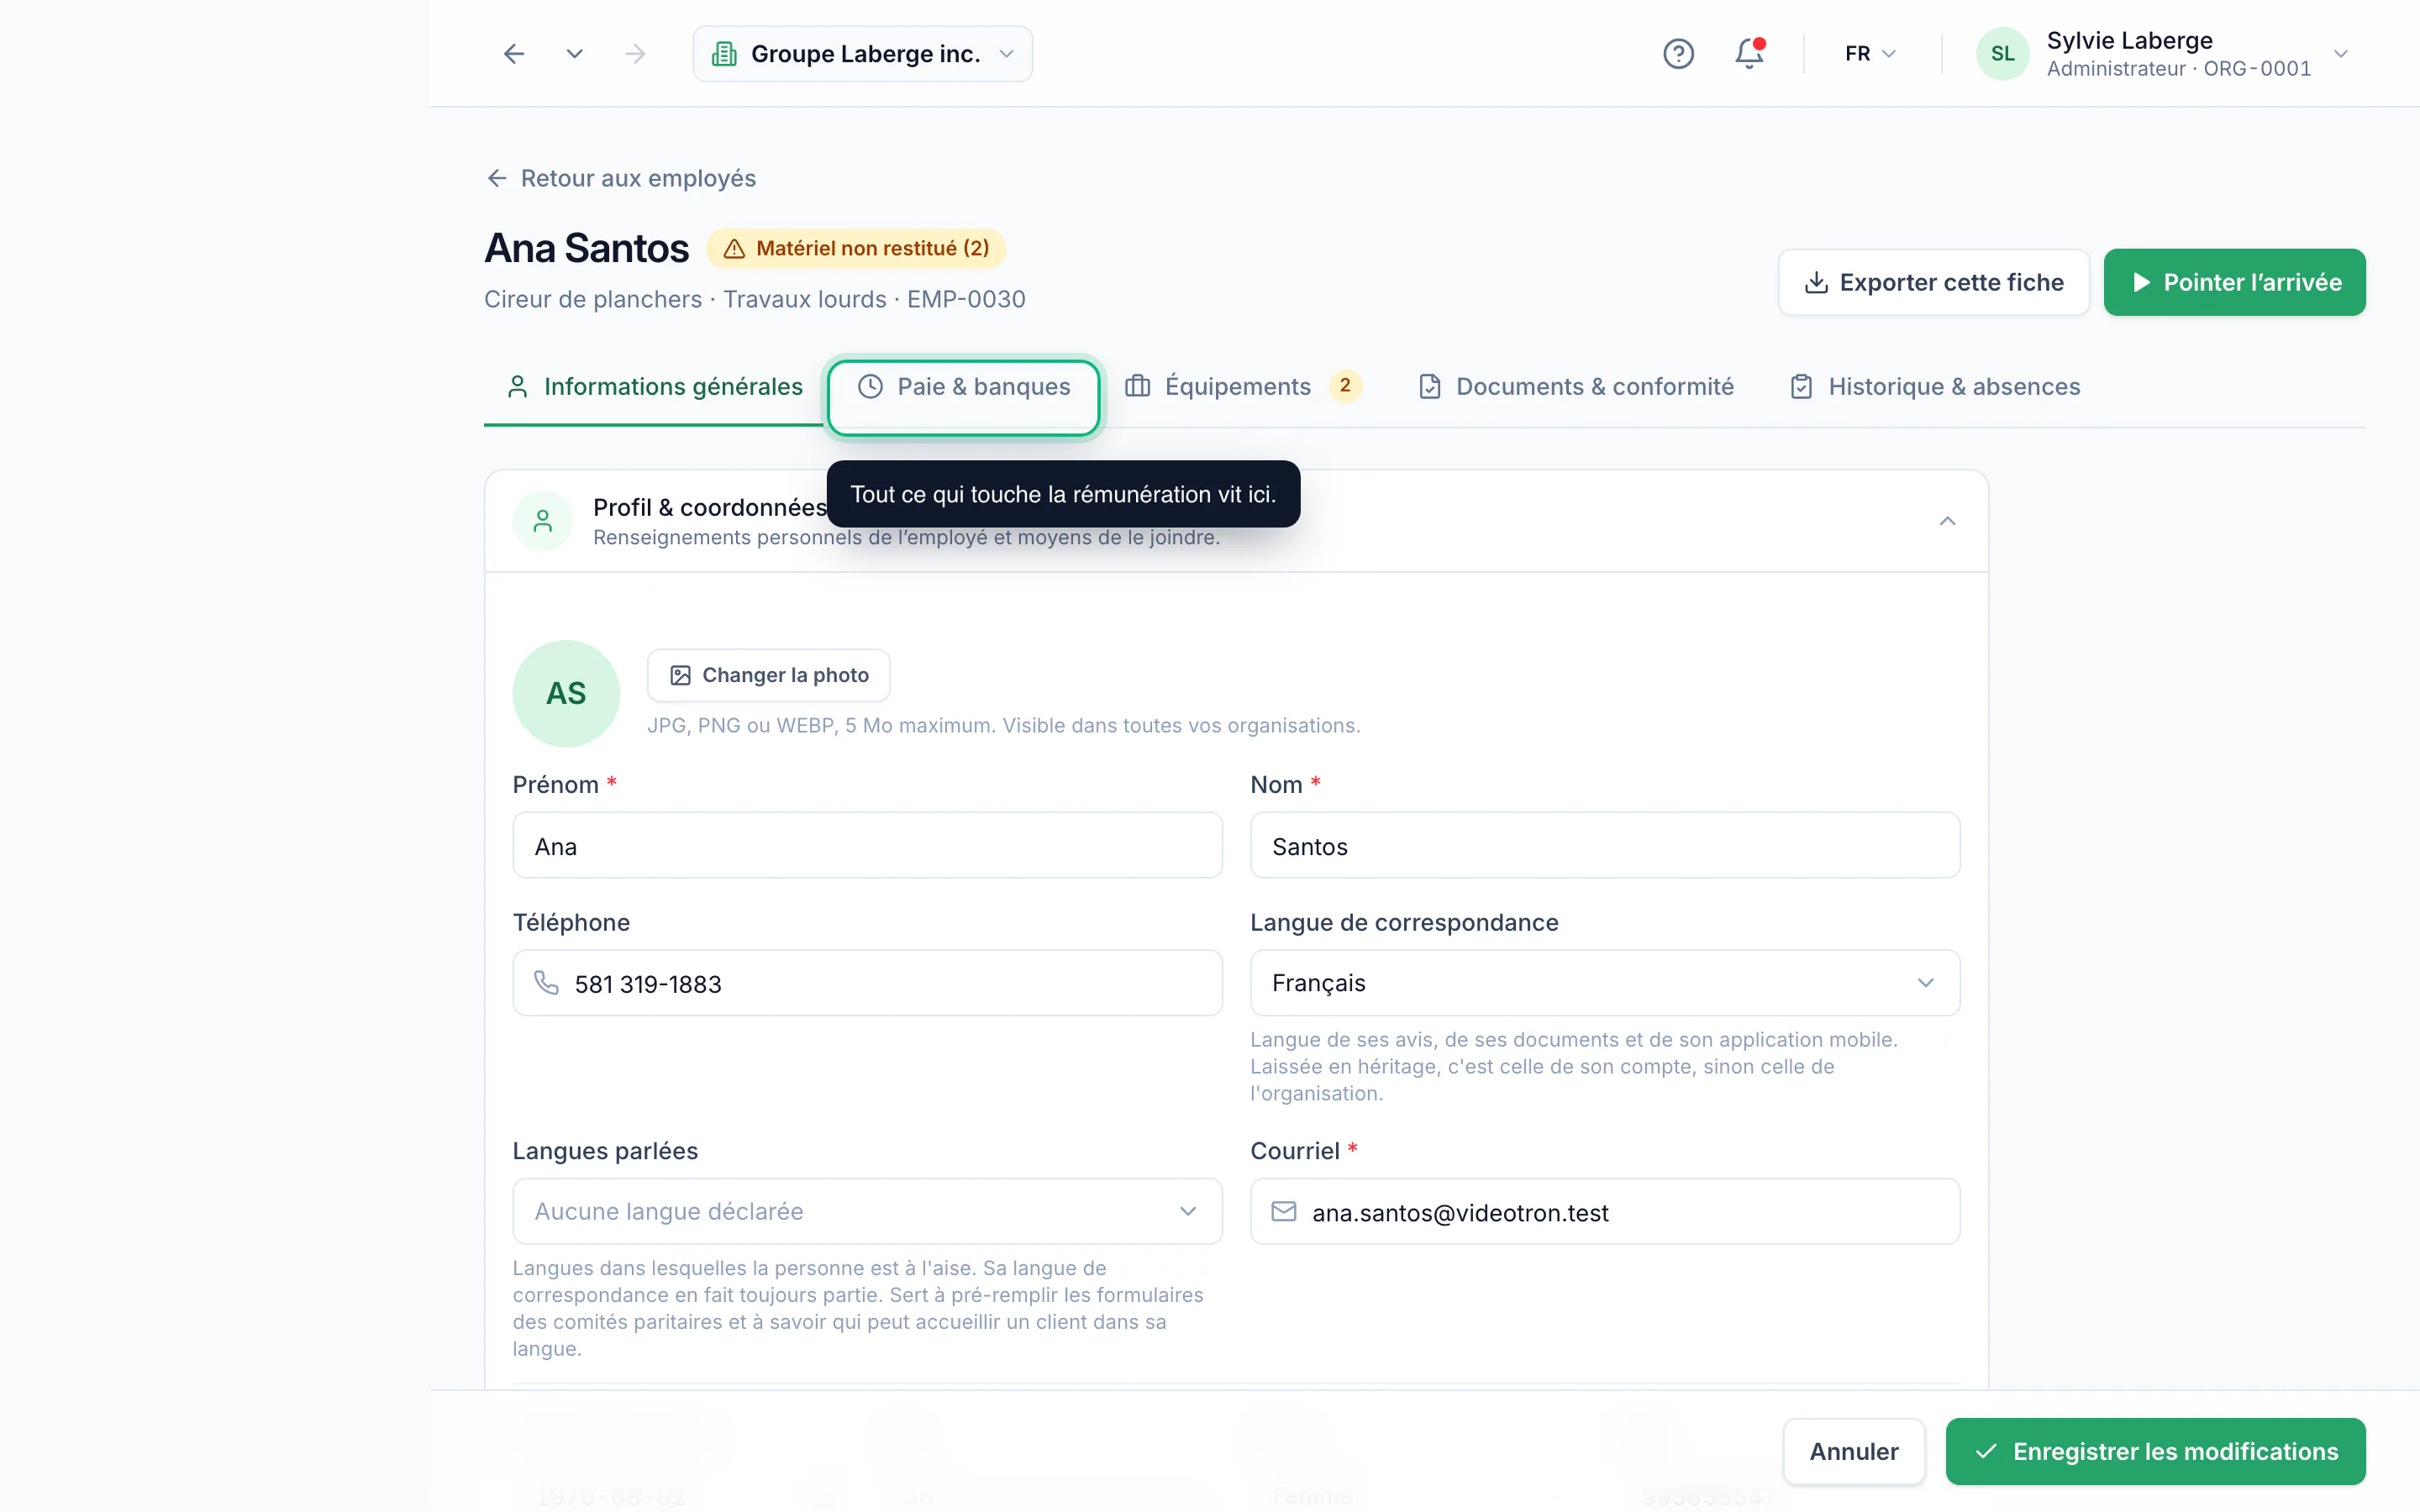Click Exporter cette fiche button
2420x1512 pixels.
[1933, 282]
